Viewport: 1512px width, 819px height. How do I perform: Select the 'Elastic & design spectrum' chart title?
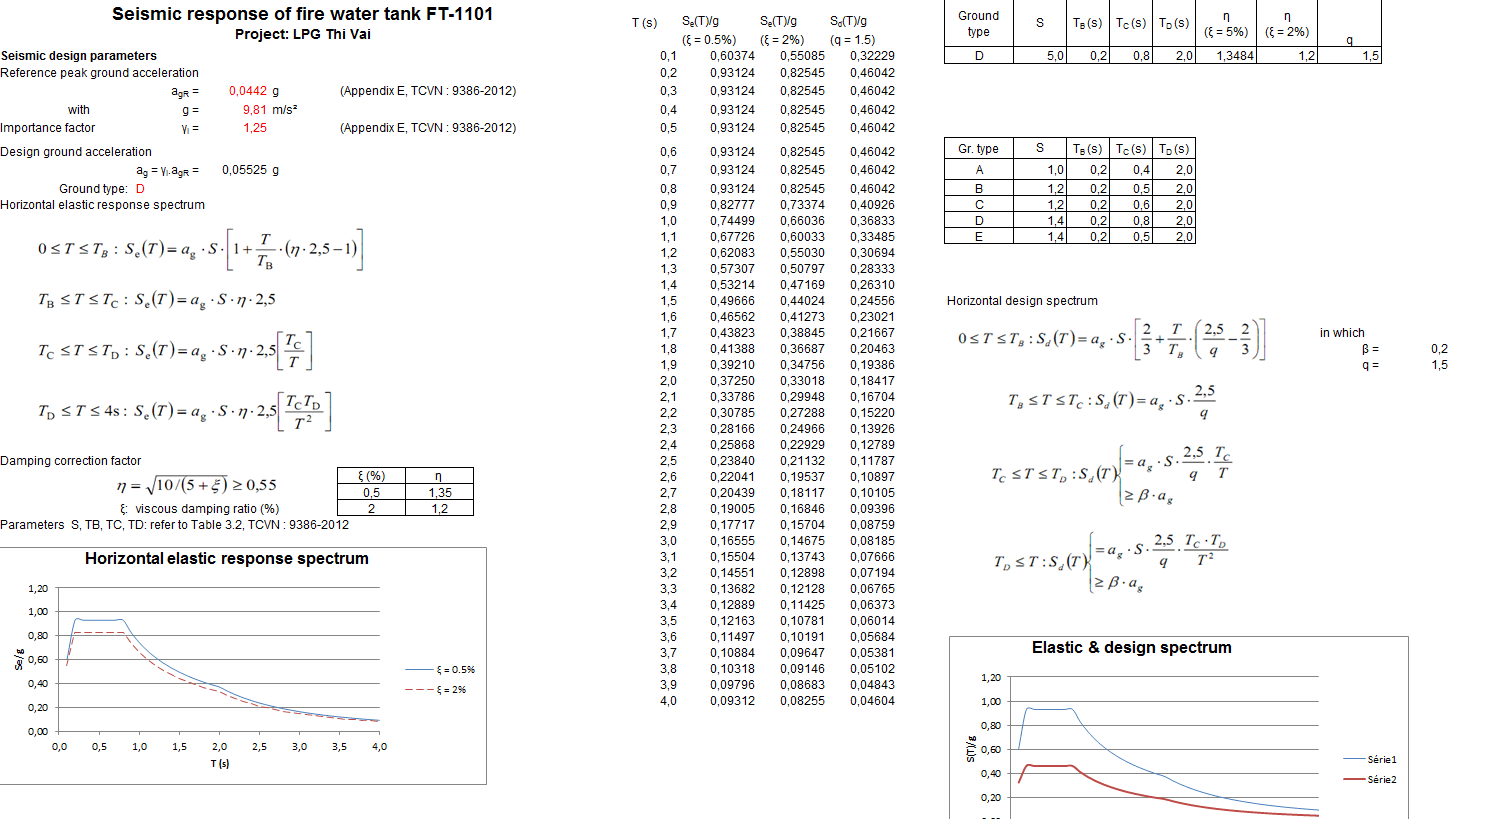[x=1132, y=648]
